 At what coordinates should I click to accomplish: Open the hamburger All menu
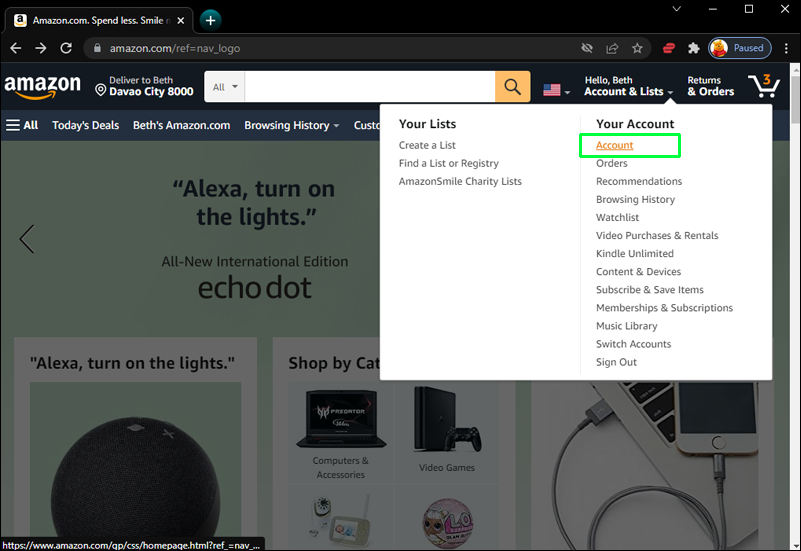(x=22, y=125)
